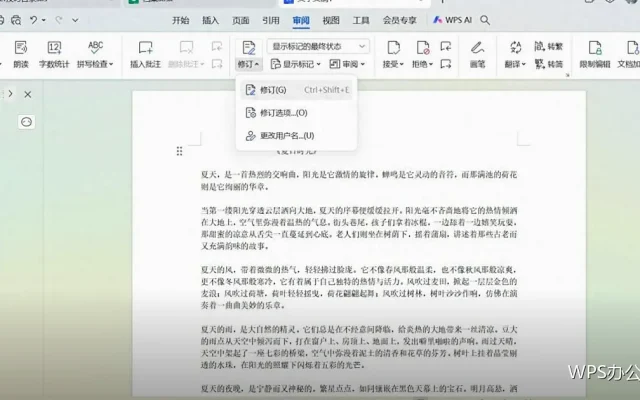Convert text with 转繁 button
The height and width of the screenshot is (400, 640).
pos(549,47)
